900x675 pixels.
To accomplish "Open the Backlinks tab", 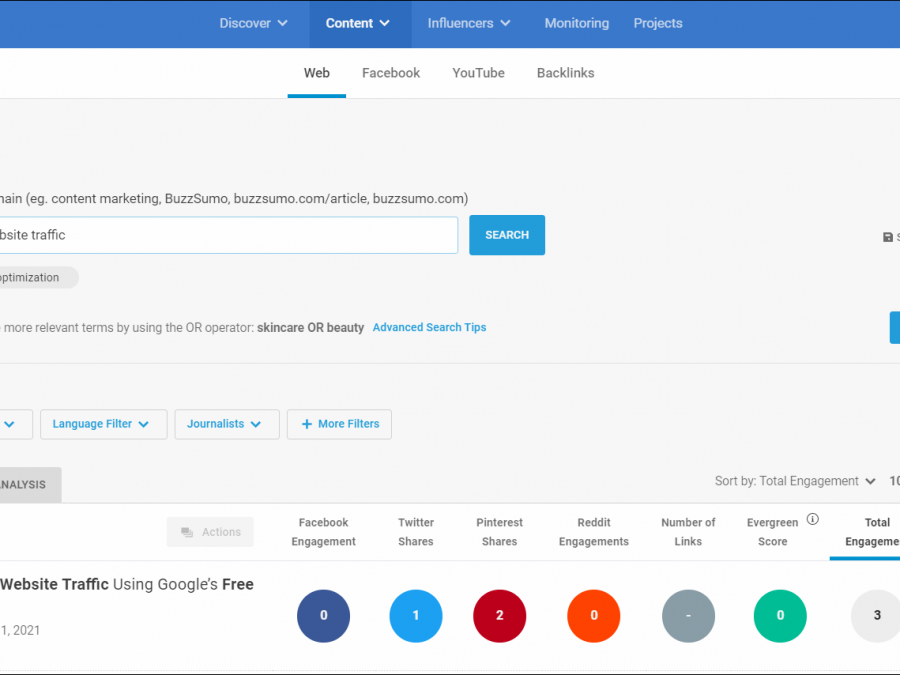I will (x=565, y=73).
